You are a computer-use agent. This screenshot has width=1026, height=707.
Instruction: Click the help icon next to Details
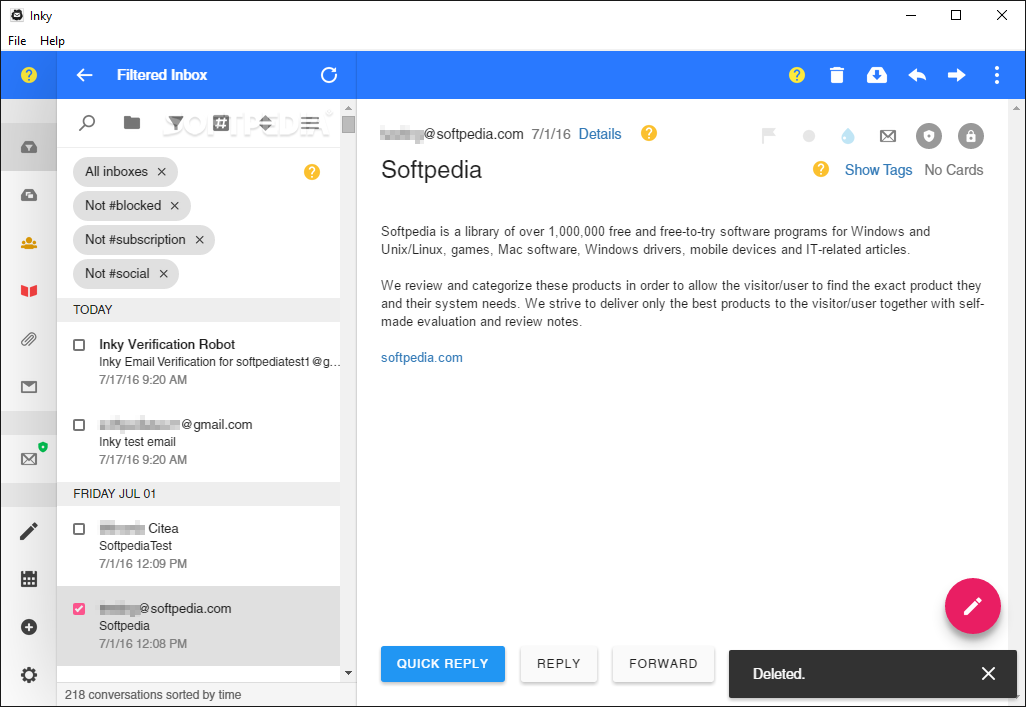coord(648,134)
